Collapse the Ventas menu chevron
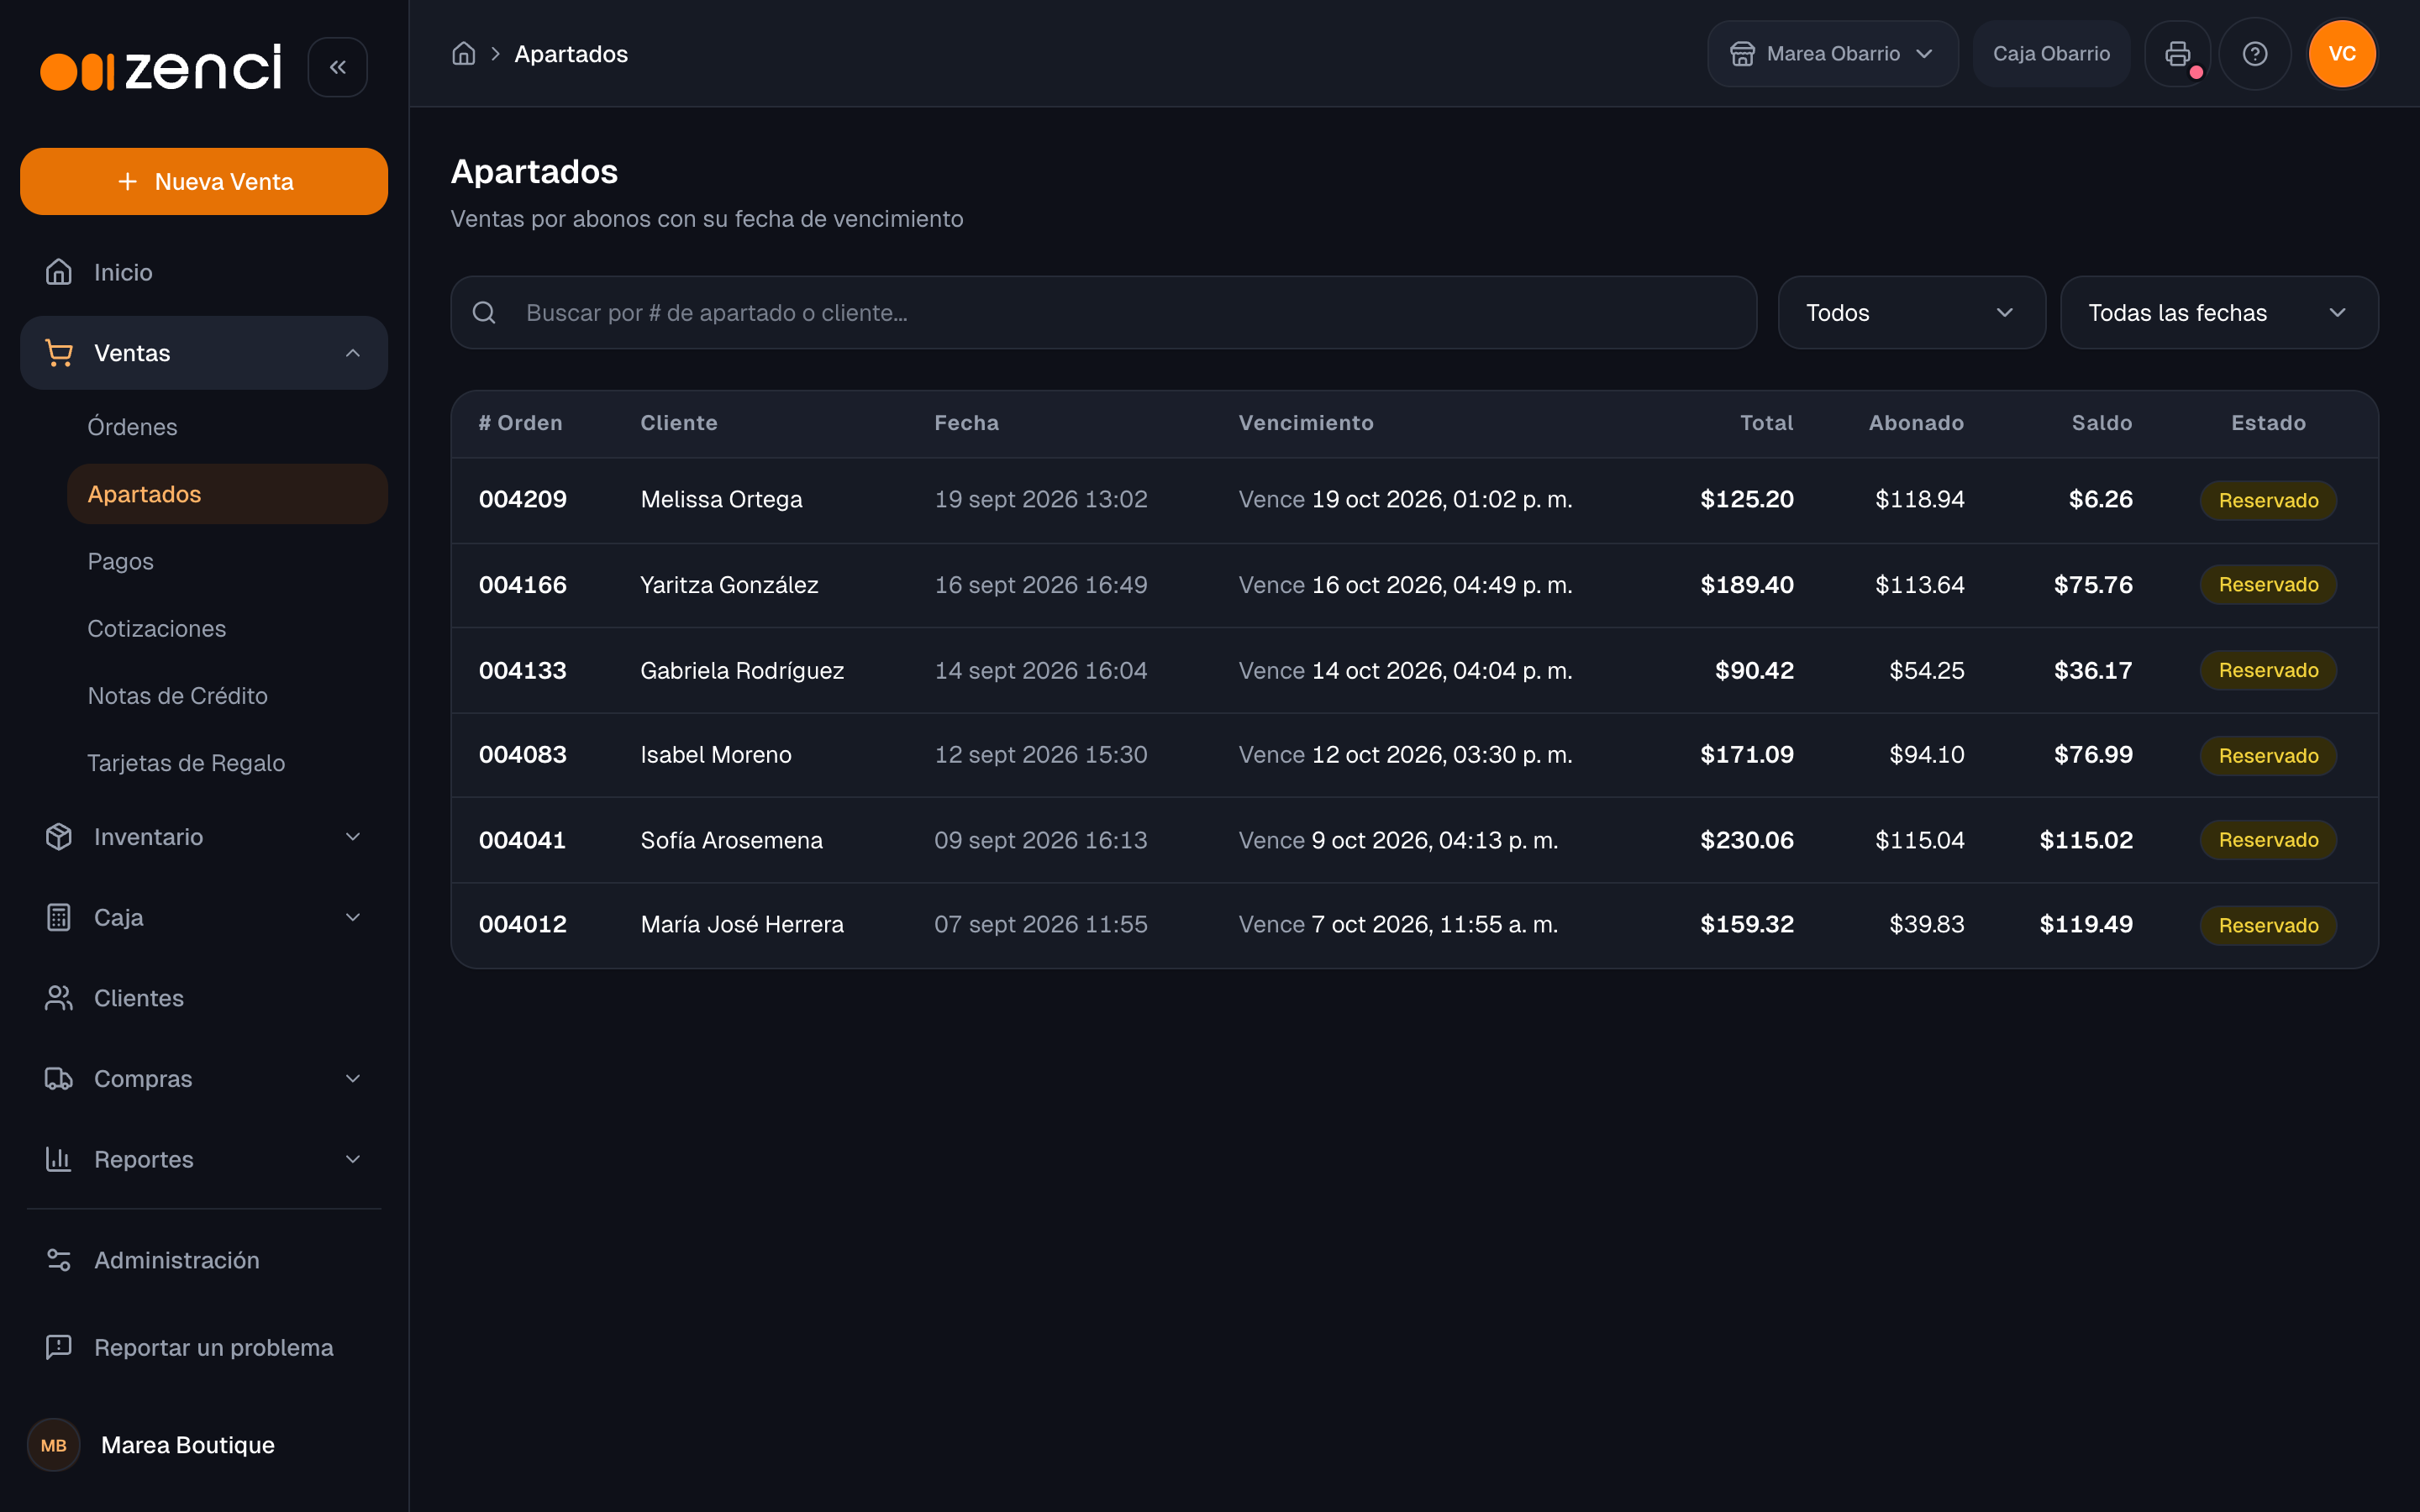 (x=353, y=353)
